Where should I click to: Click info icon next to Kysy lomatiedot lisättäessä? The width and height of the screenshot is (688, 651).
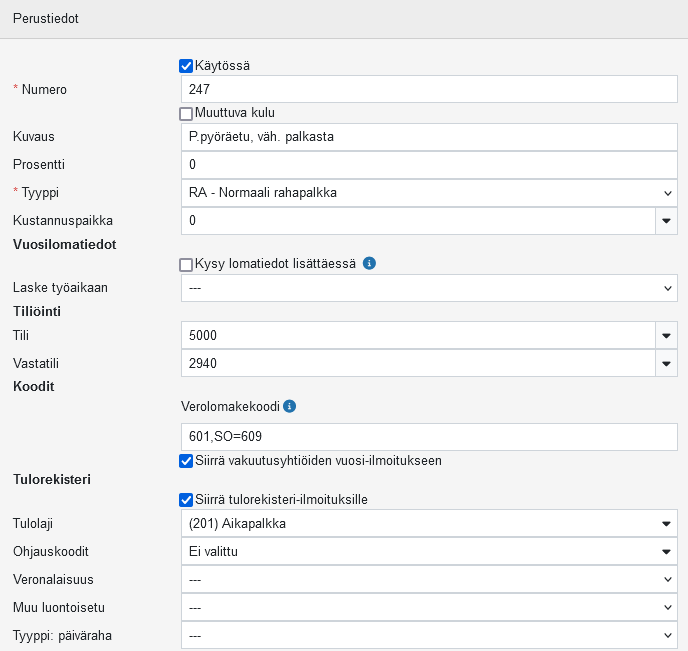(x=369, y=264)
